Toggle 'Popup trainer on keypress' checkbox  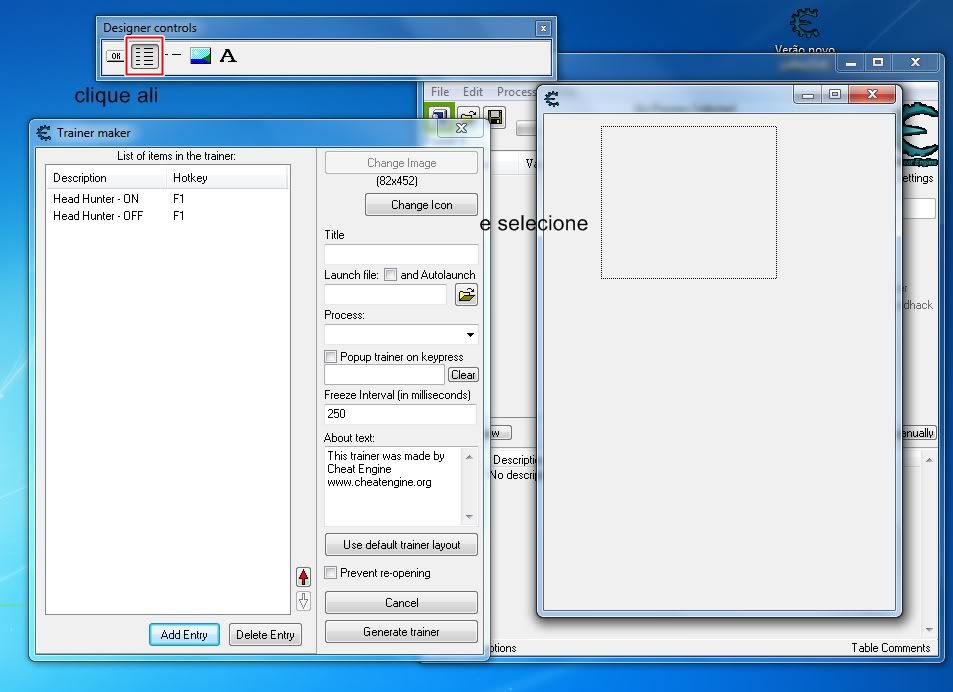pyautogui.click(x=331, y=357)
